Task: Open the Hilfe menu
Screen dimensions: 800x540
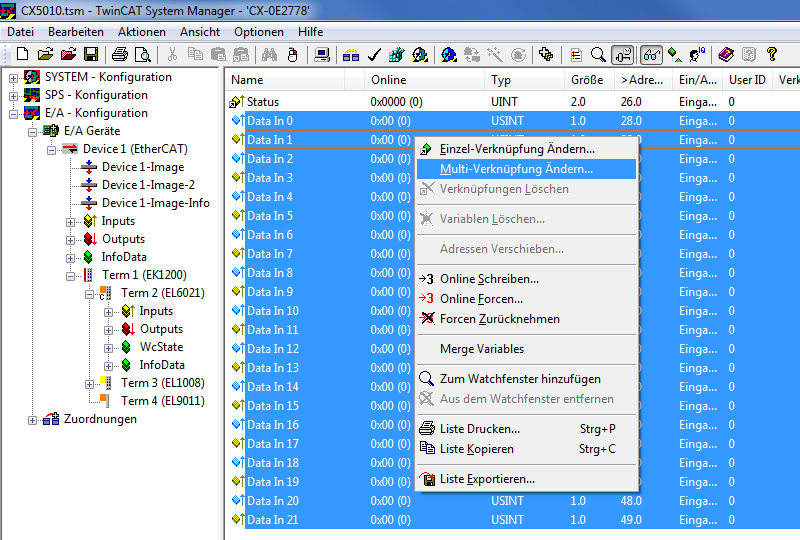Action: tap(311, 32)
